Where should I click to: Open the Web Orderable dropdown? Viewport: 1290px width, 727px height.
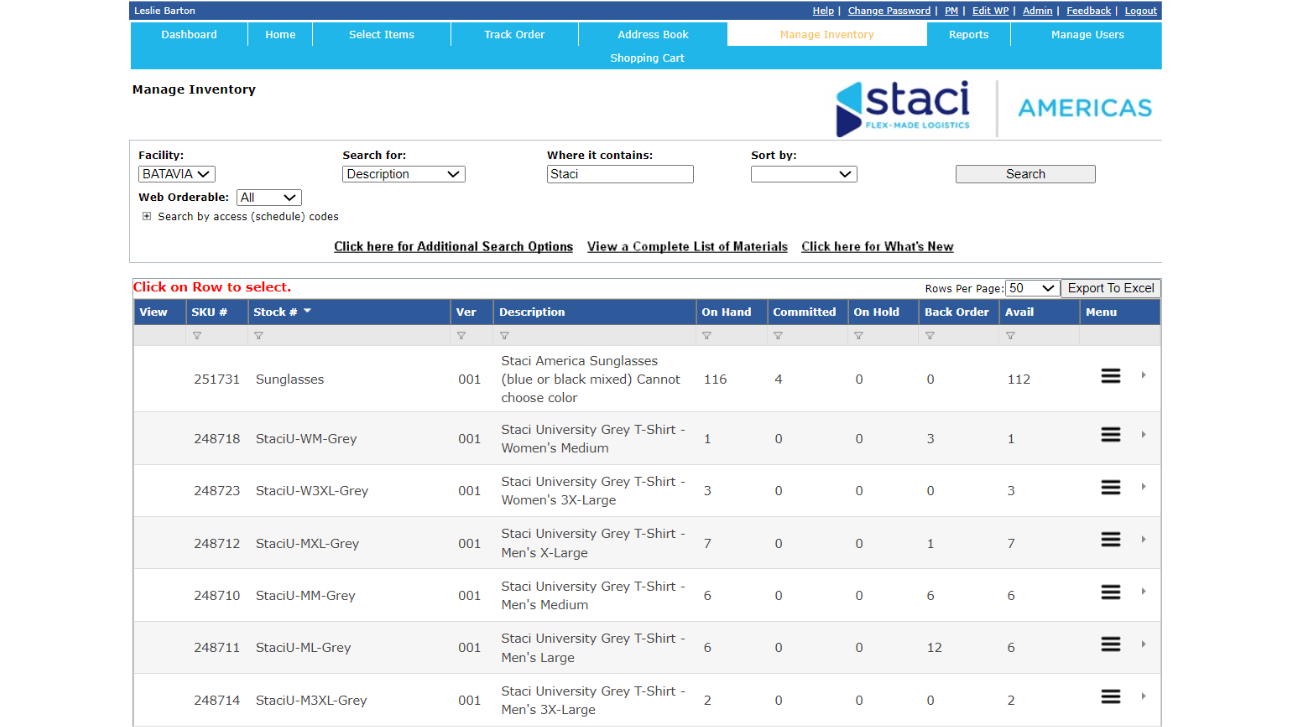pyautogui.click(x=269, y=198)
